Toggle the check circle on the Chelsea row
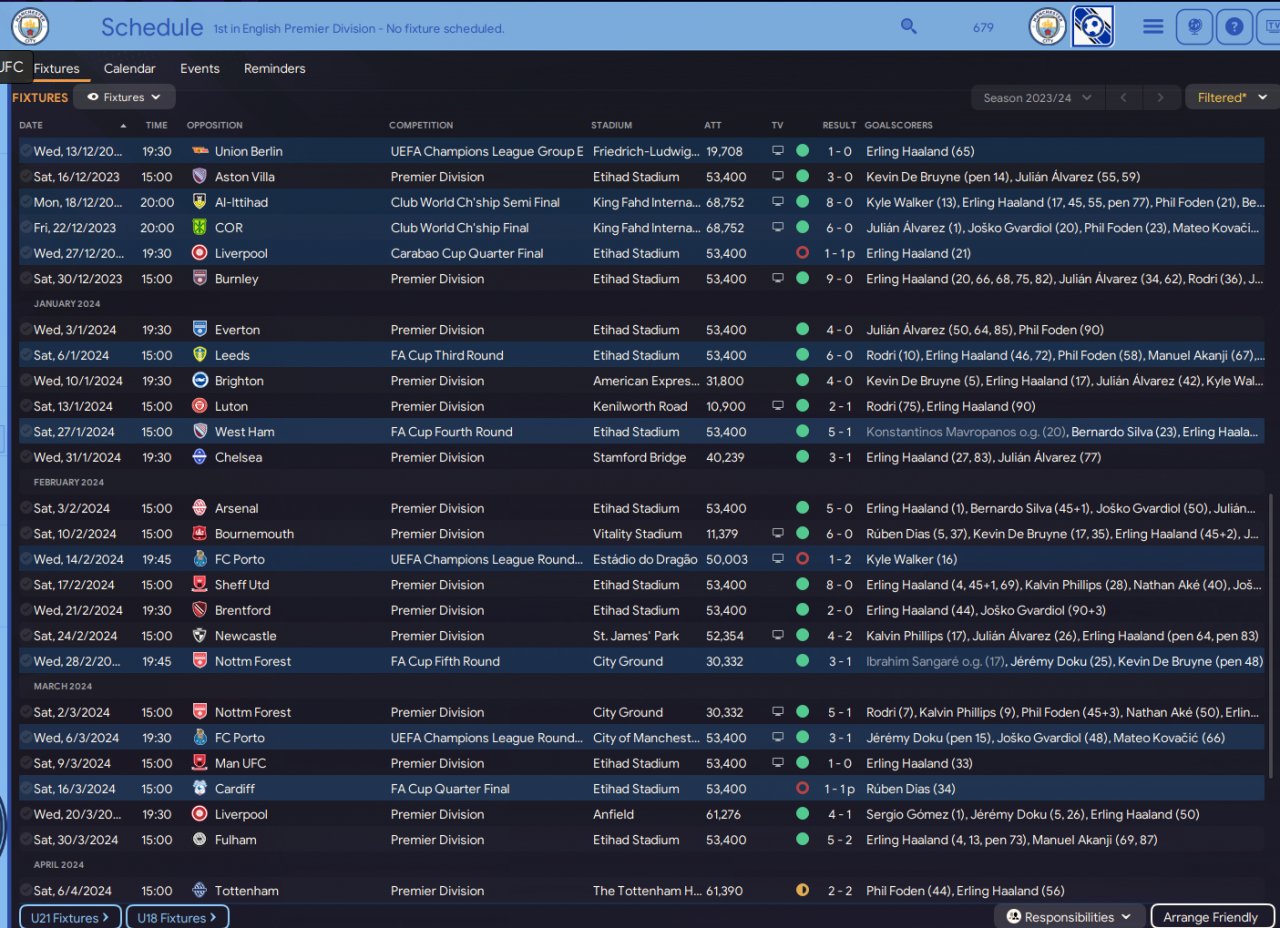 tap(25, 457)
